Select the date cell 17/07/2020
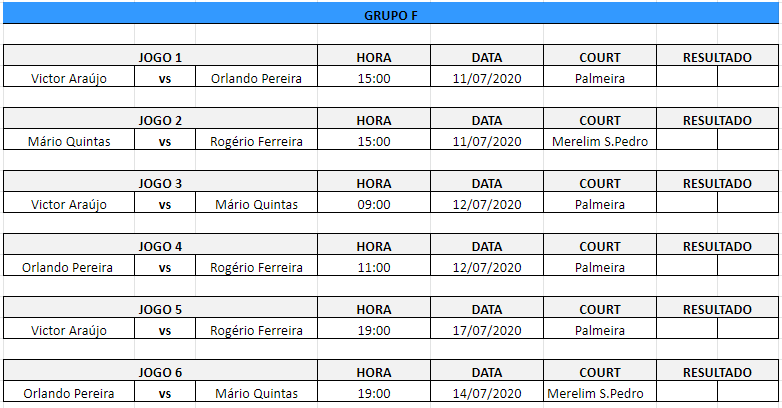Viewport: 782px width, 408px height. 487,330
